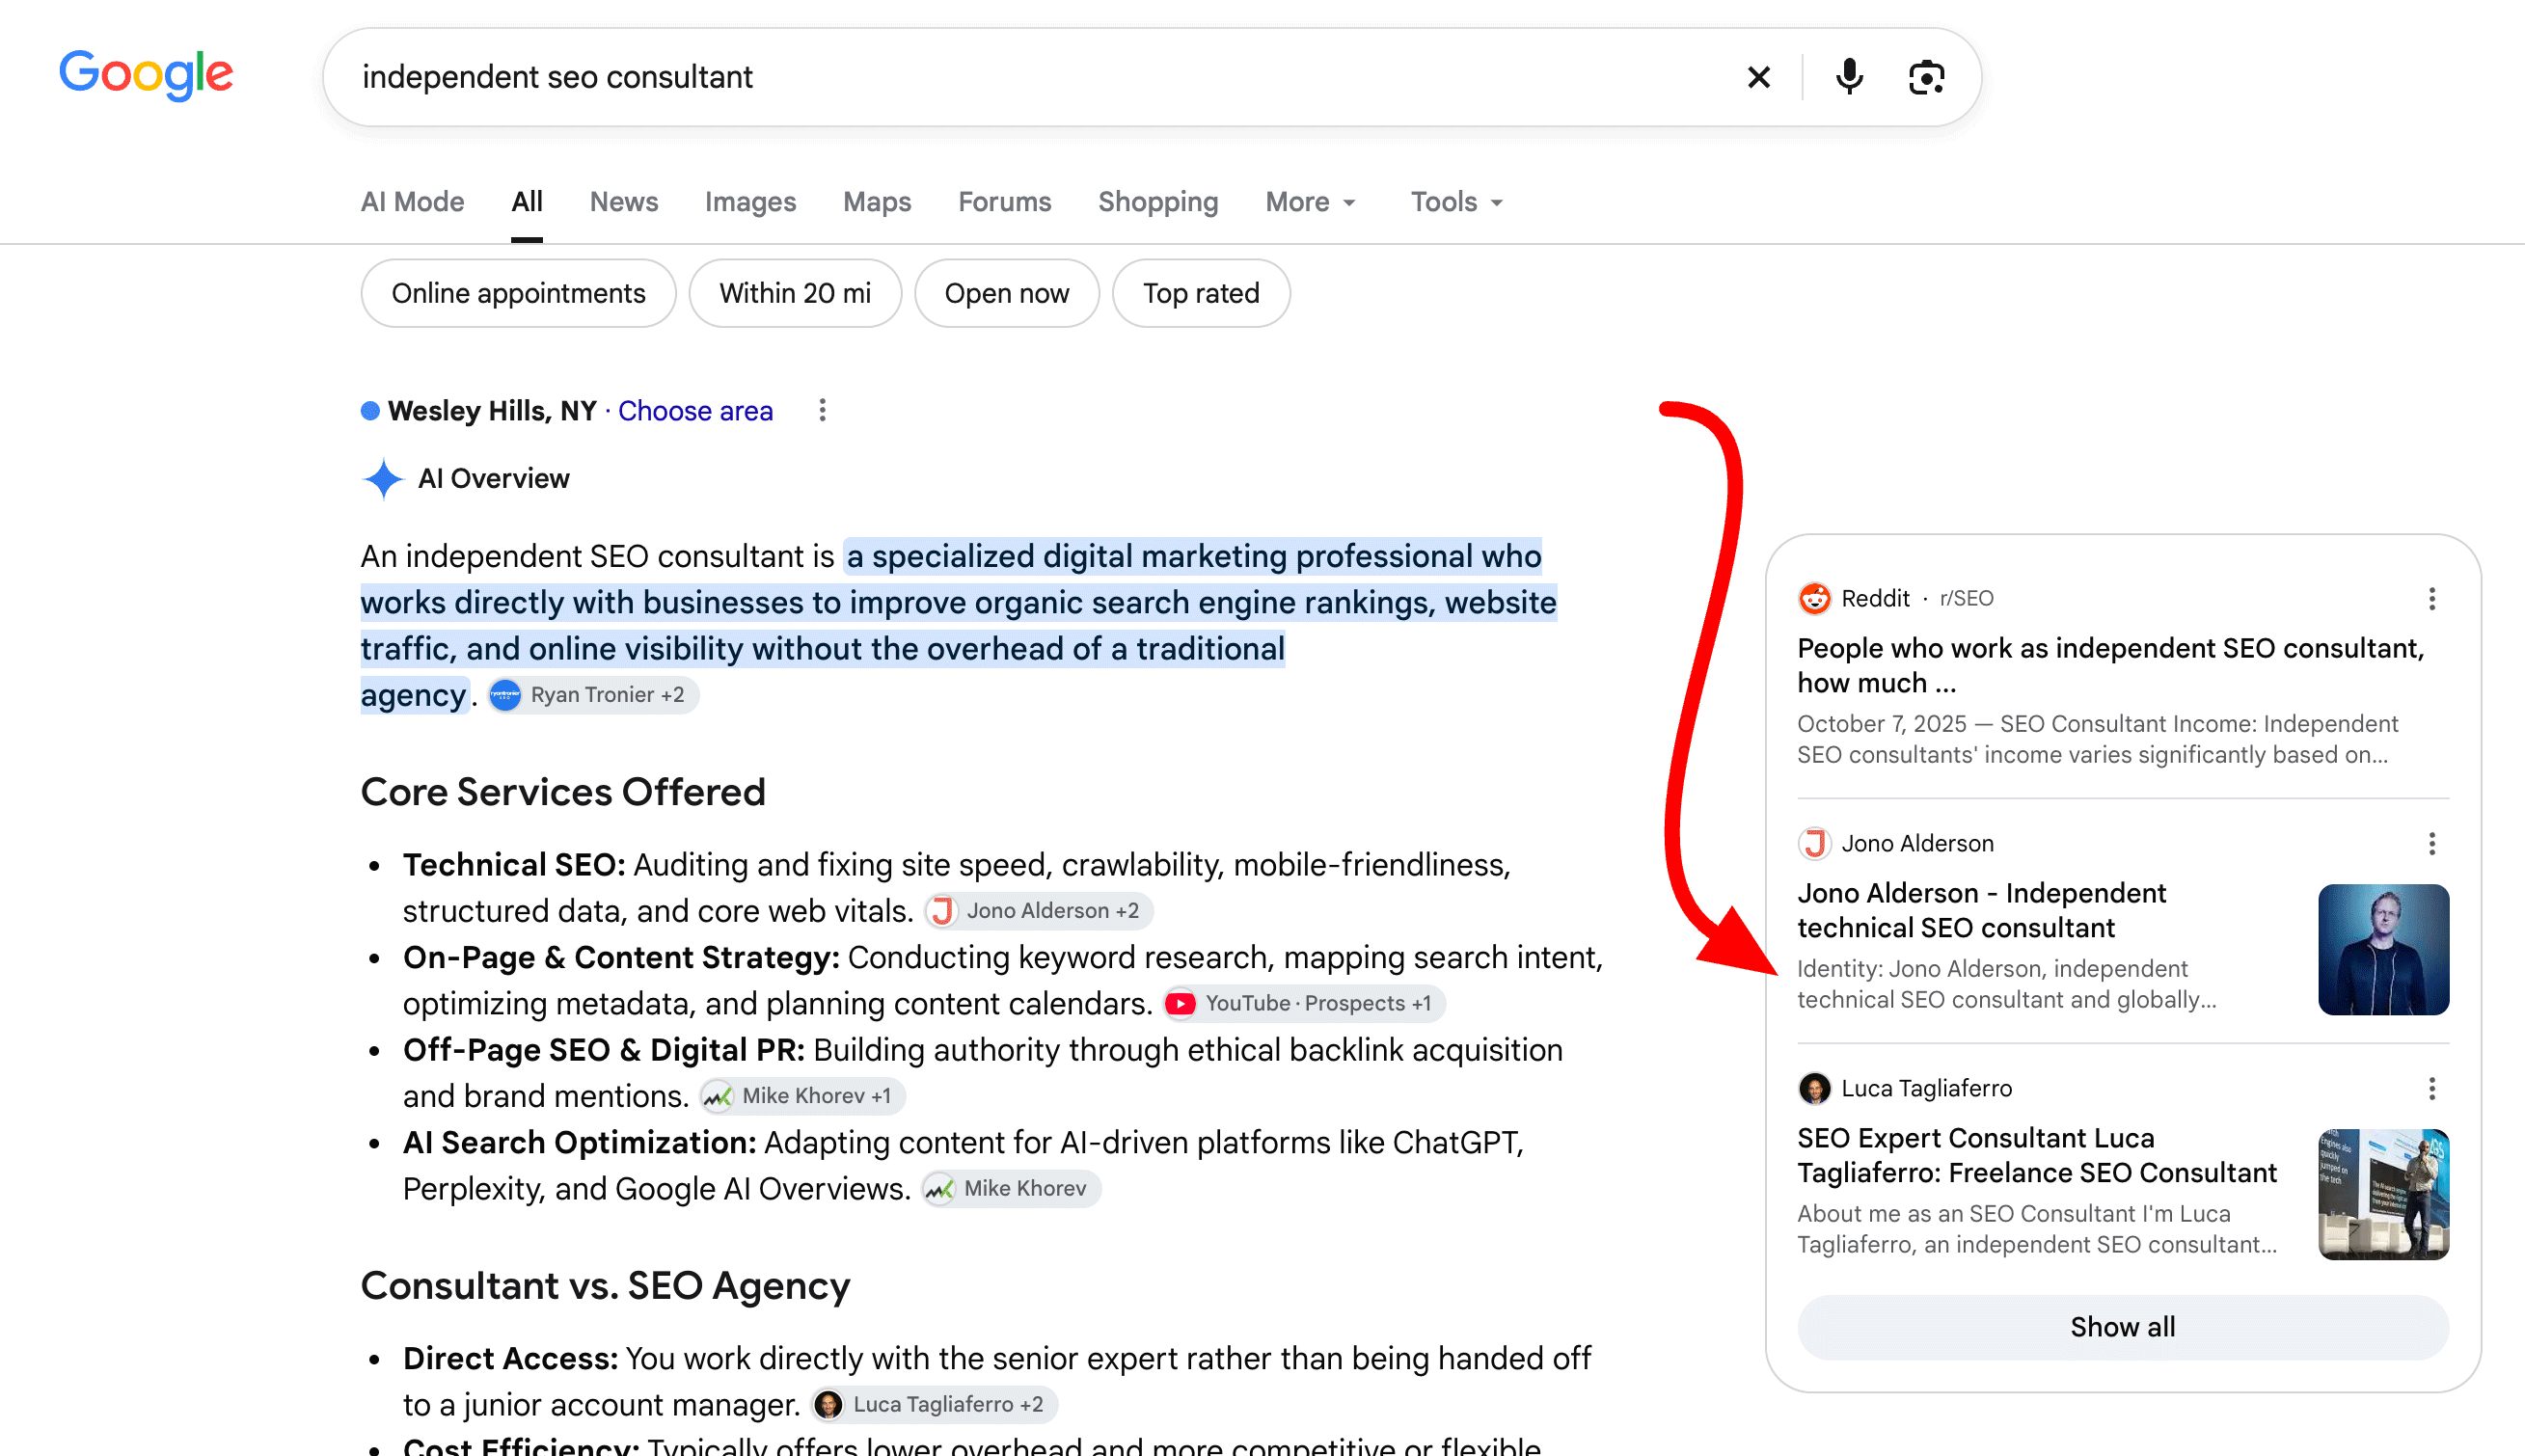Click the AI Overview sparkle icon
The image size is (2525, 1456).
382,479
